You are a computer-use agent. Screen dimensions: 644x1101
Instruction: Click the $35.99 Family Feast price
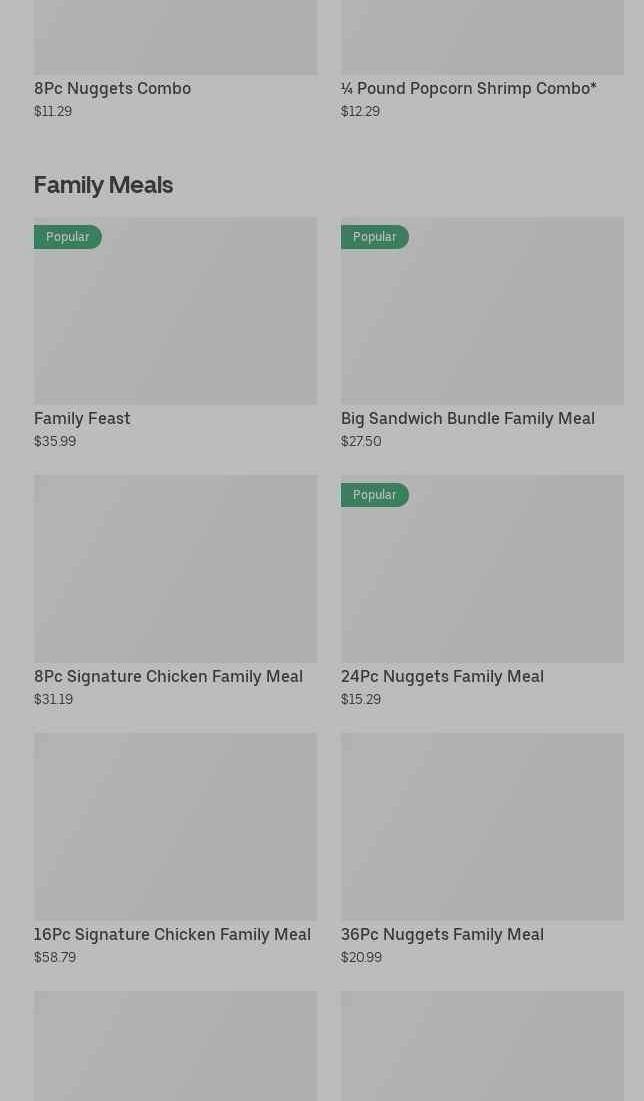coord(55,441)
